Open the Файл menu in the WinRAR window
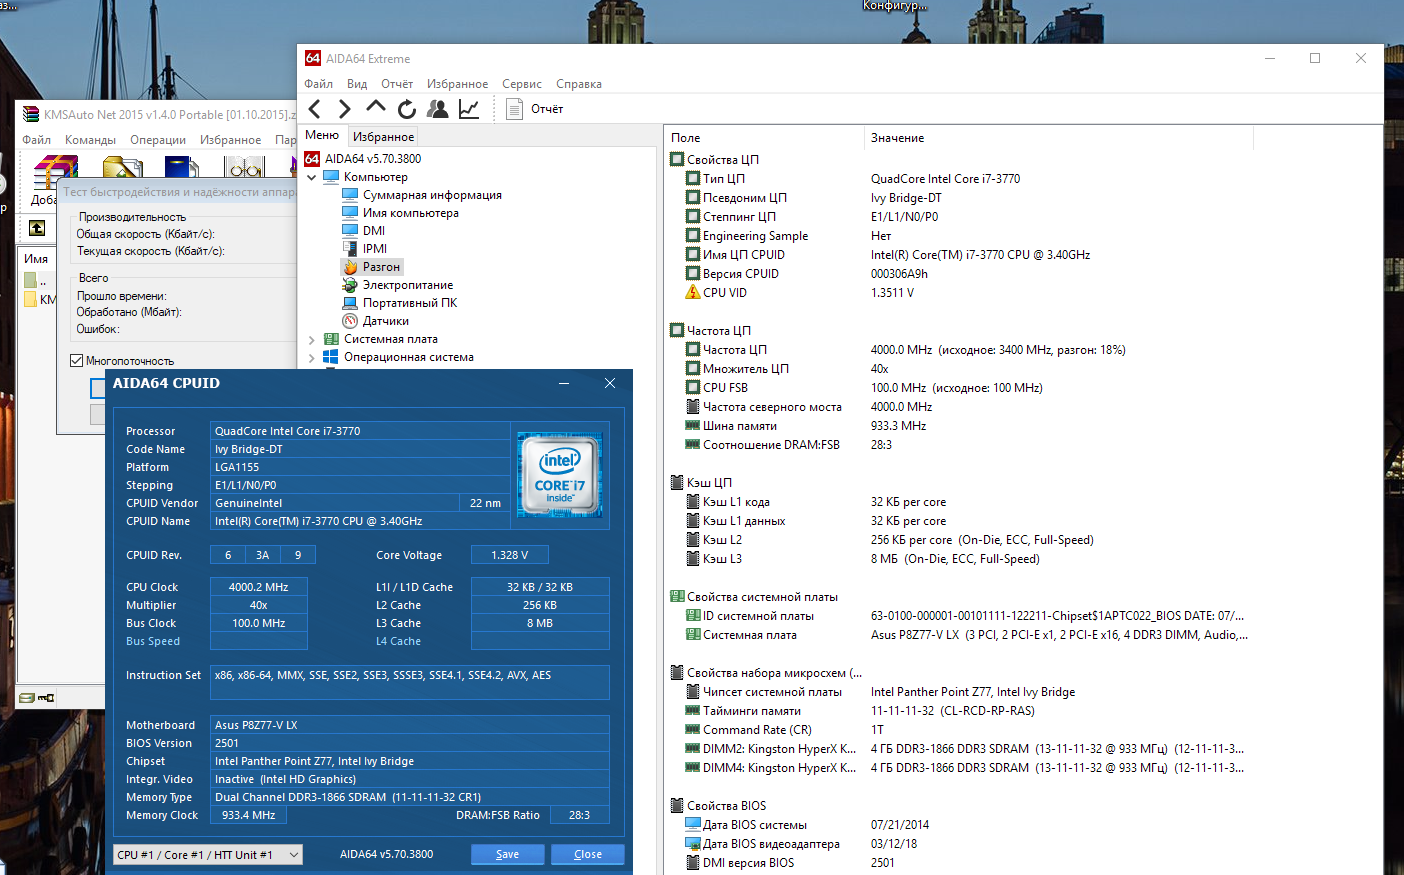 point(37,140)
